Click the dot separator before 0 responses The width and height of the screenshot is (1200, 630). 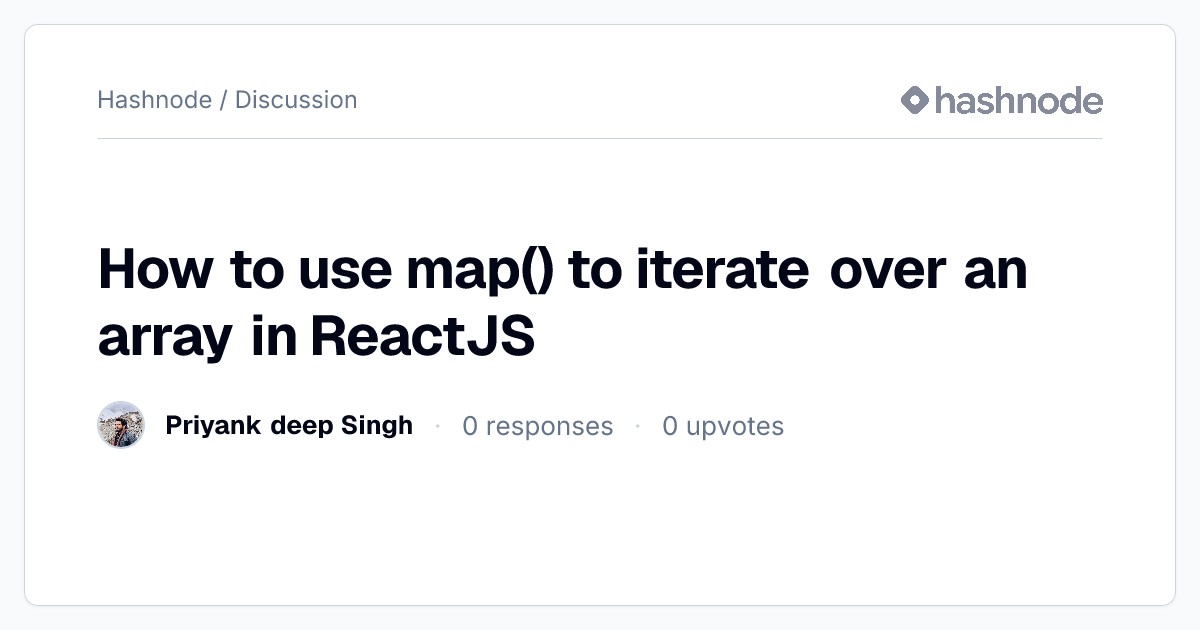[438, 427]
